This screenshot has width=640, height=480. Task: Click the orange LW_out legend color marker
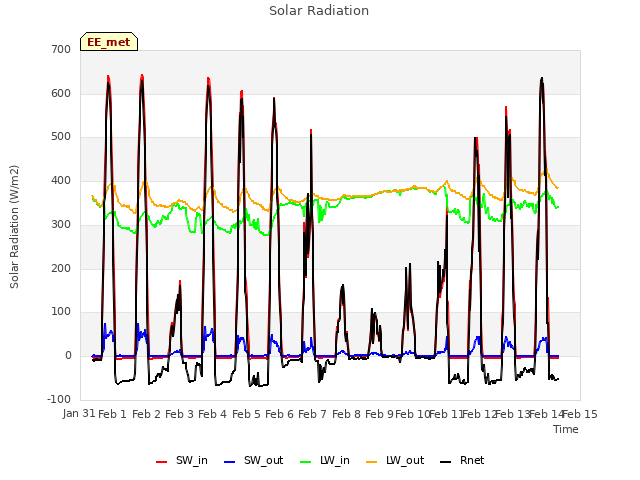pyautogui.click(x=372, y=462)
